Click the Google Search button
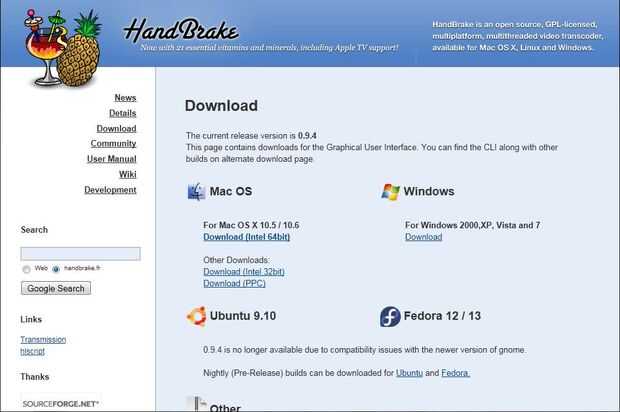Viewport: 620px width, 412px height. (x=56, y=288)
